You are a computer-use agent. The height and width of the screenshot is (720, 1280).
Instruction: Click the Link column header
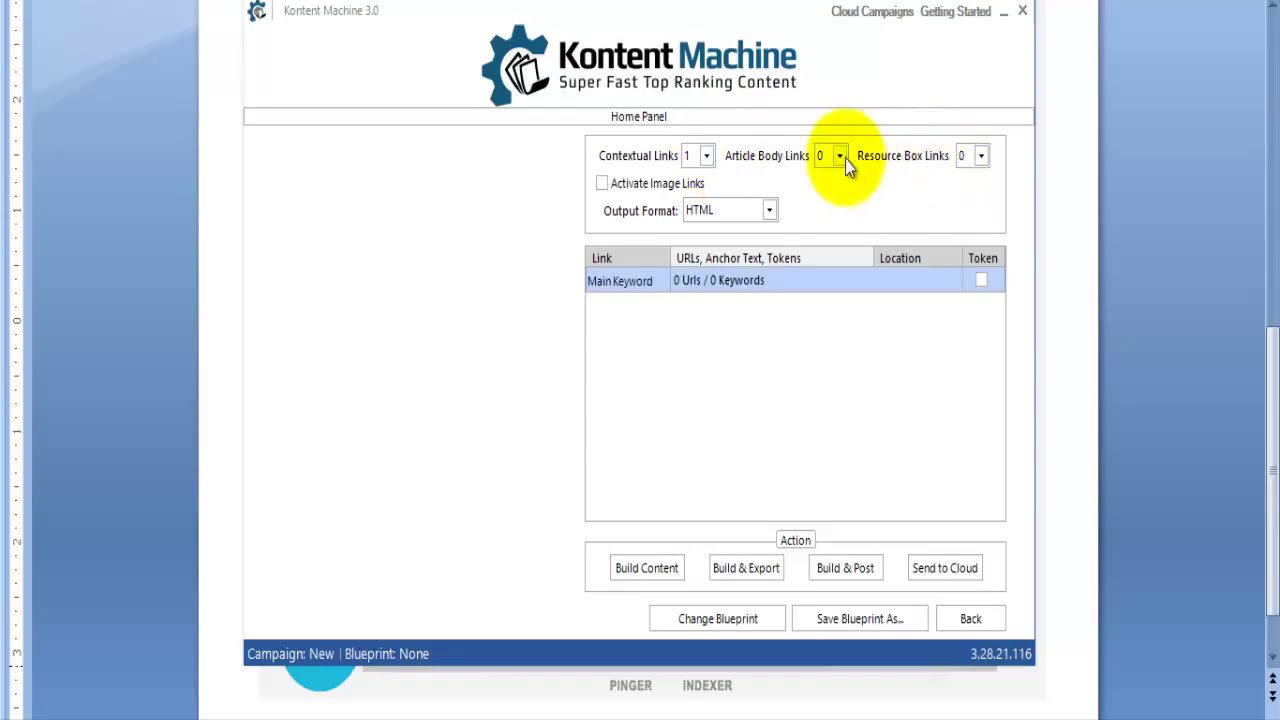tap(628, 258)
